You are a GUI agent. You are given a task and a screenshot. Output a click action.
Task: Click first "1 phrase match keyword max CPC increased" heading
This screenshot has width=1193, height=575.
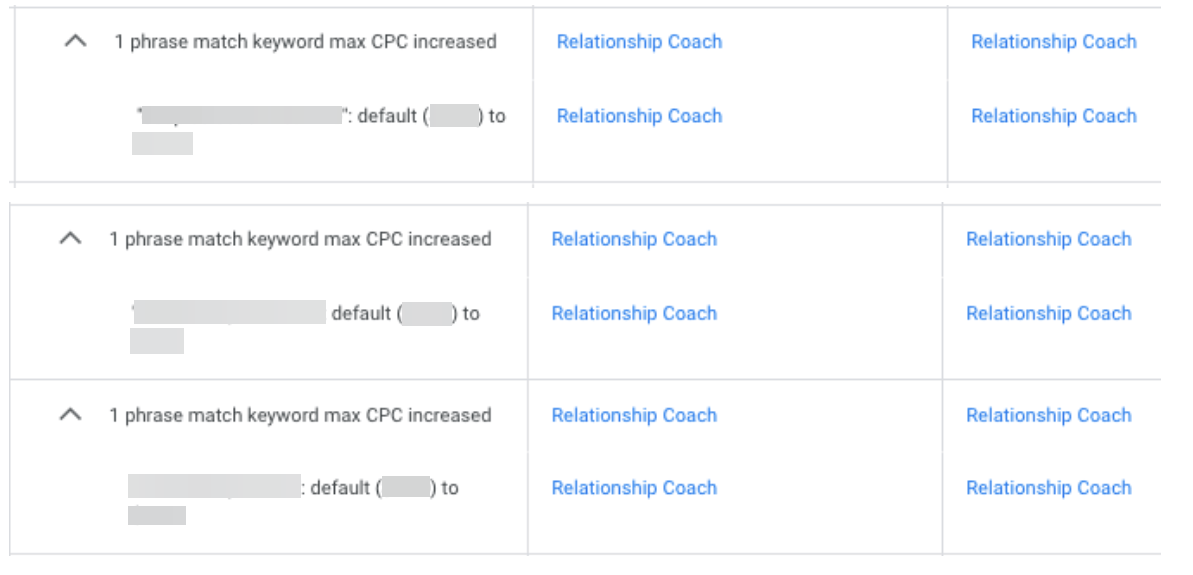coord(305,42)
